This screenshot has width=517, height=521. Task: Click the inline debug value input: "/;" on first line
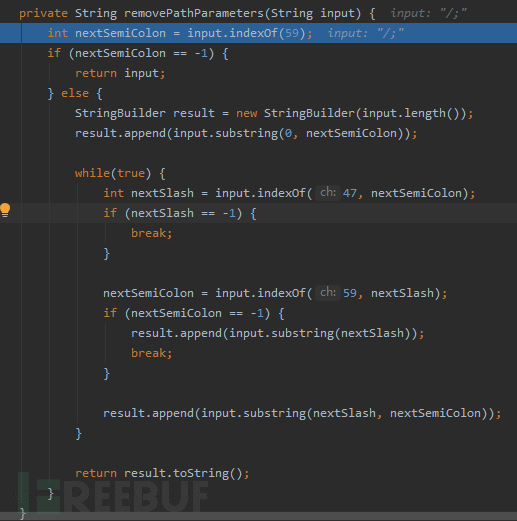click(x=429, y=13)
